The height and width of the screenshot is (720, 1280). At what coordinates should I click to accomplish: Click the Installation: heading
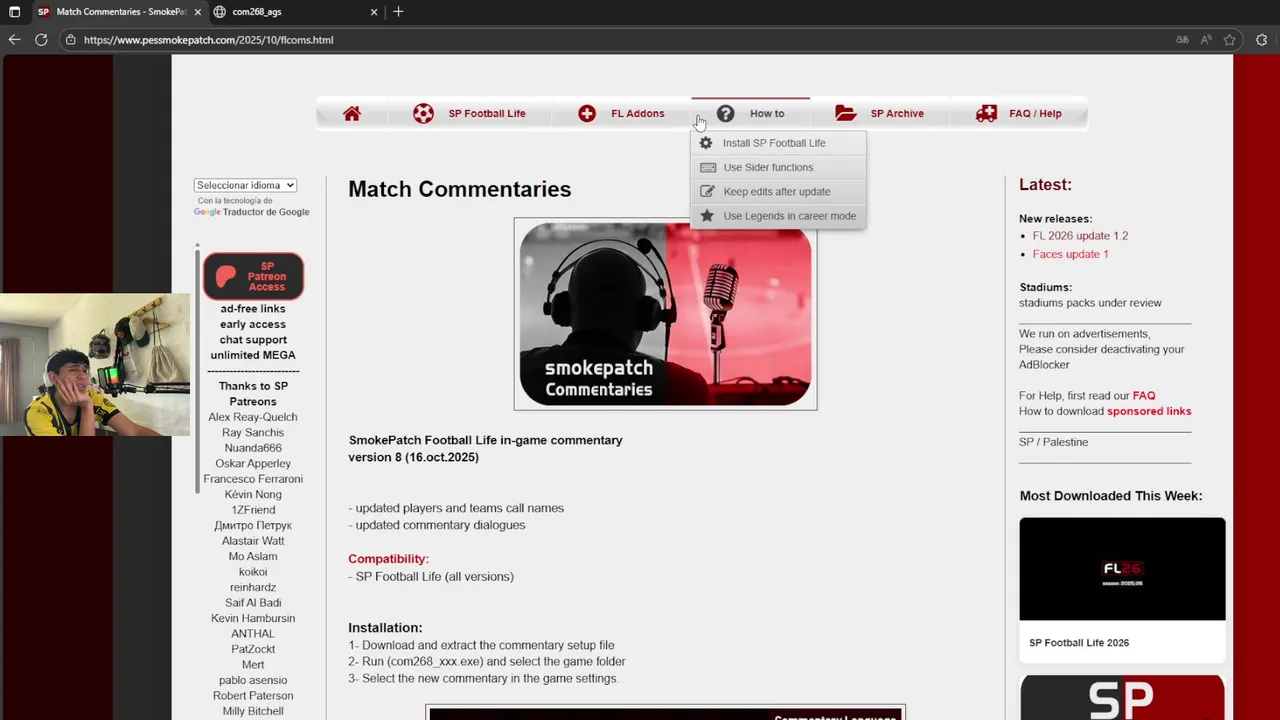click(x=385, y=628)
